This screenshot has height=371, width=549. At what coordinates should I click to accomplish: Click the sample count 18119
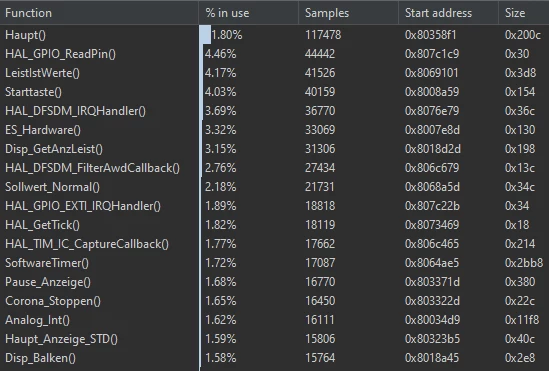pos(320,225)
